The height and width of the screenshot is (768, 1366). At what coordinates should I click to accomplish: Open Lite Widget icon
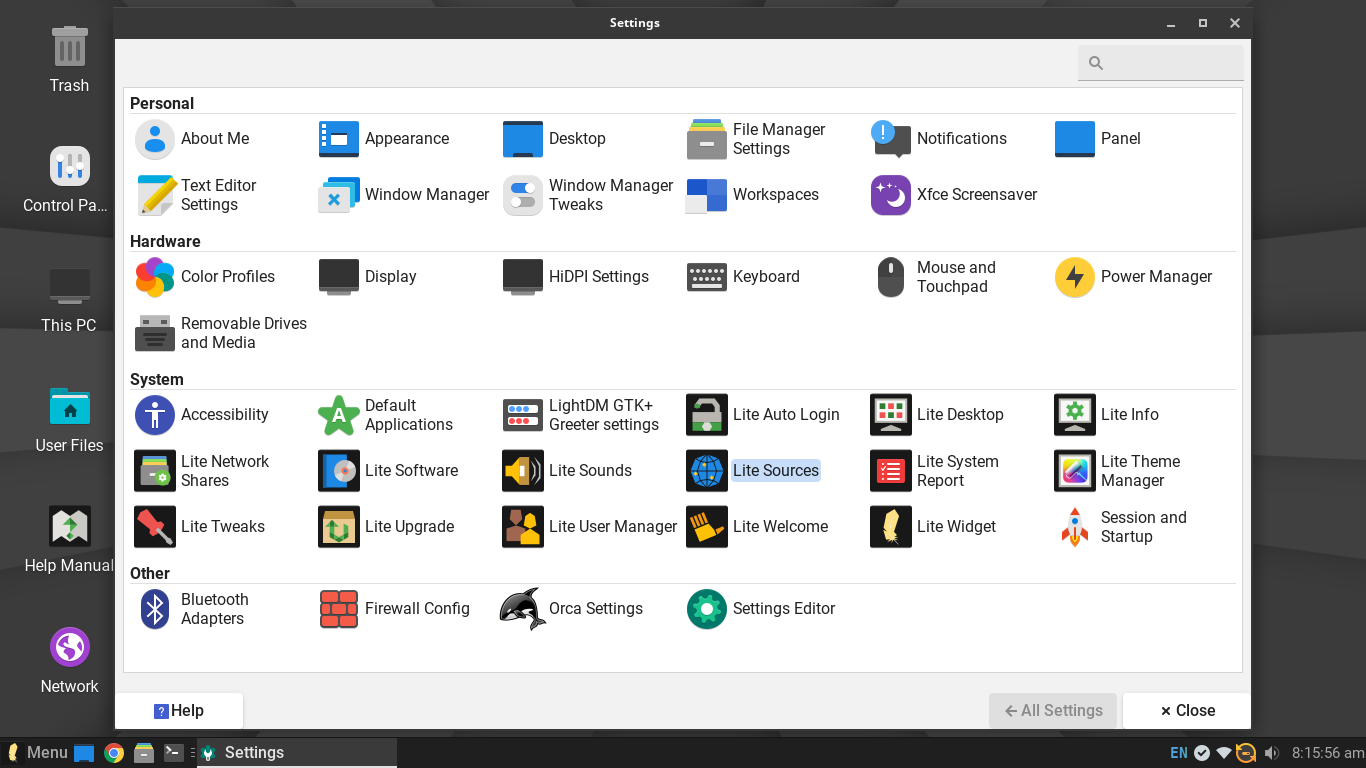click(x=891, y=527)
